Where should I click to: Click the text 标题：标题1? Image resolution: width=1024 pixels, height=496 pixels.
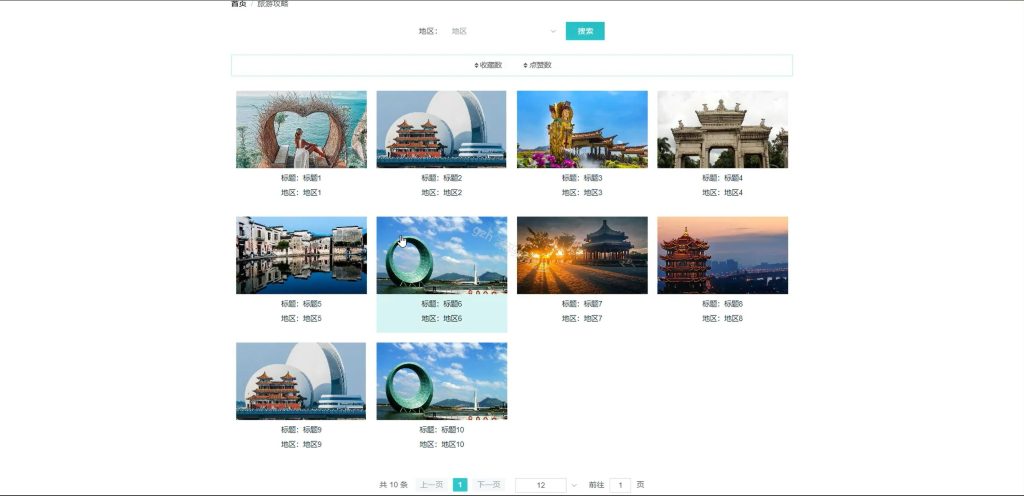(x=301, y=178)
